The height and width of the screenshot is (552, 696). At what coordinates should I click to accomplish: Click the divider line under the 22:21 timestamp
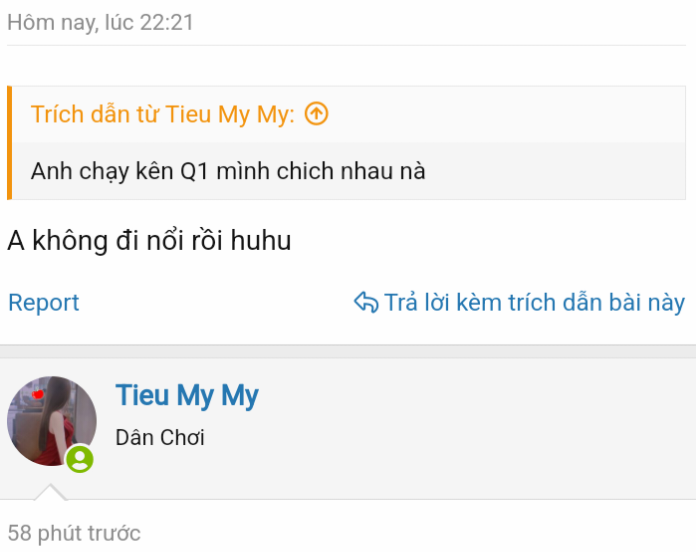[x=346, y=45]
